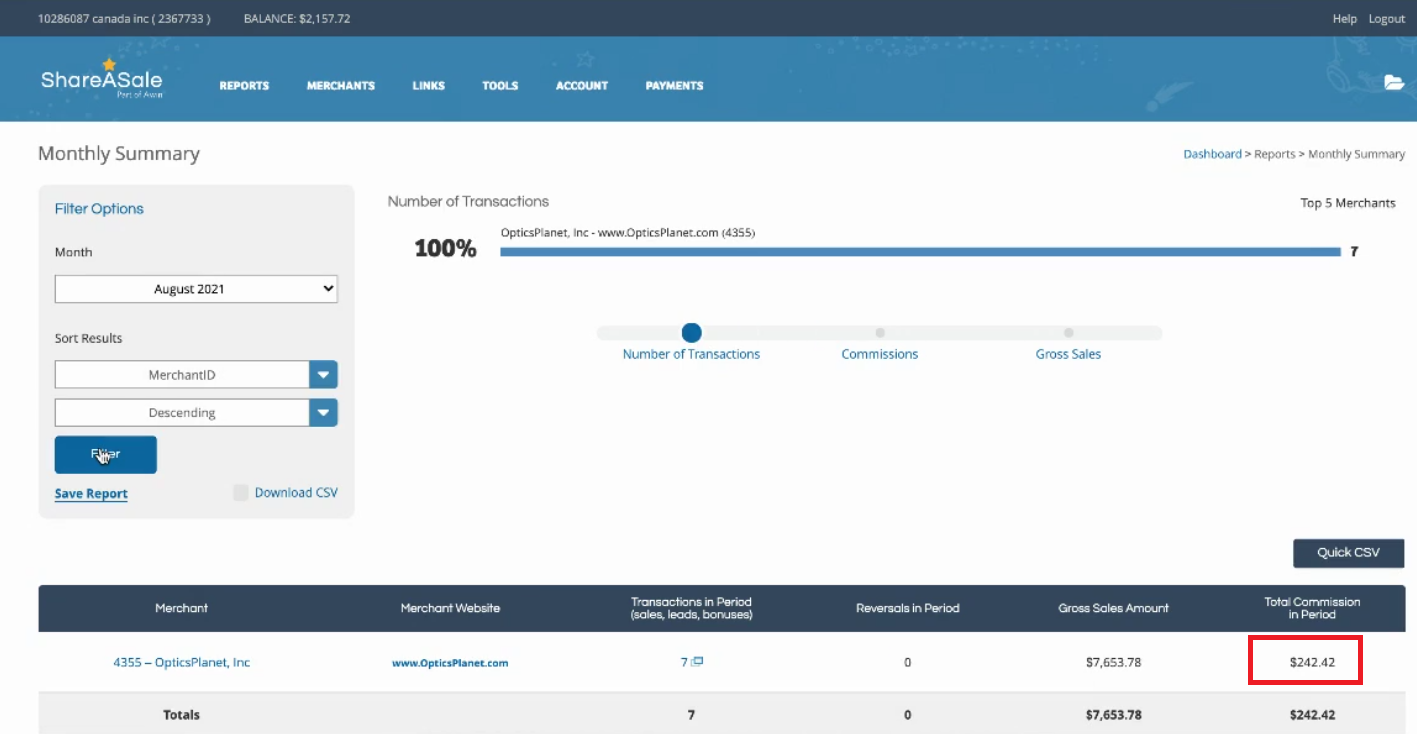Click the OpticsPlanet row commission $242.42

tap(1312, 662)
